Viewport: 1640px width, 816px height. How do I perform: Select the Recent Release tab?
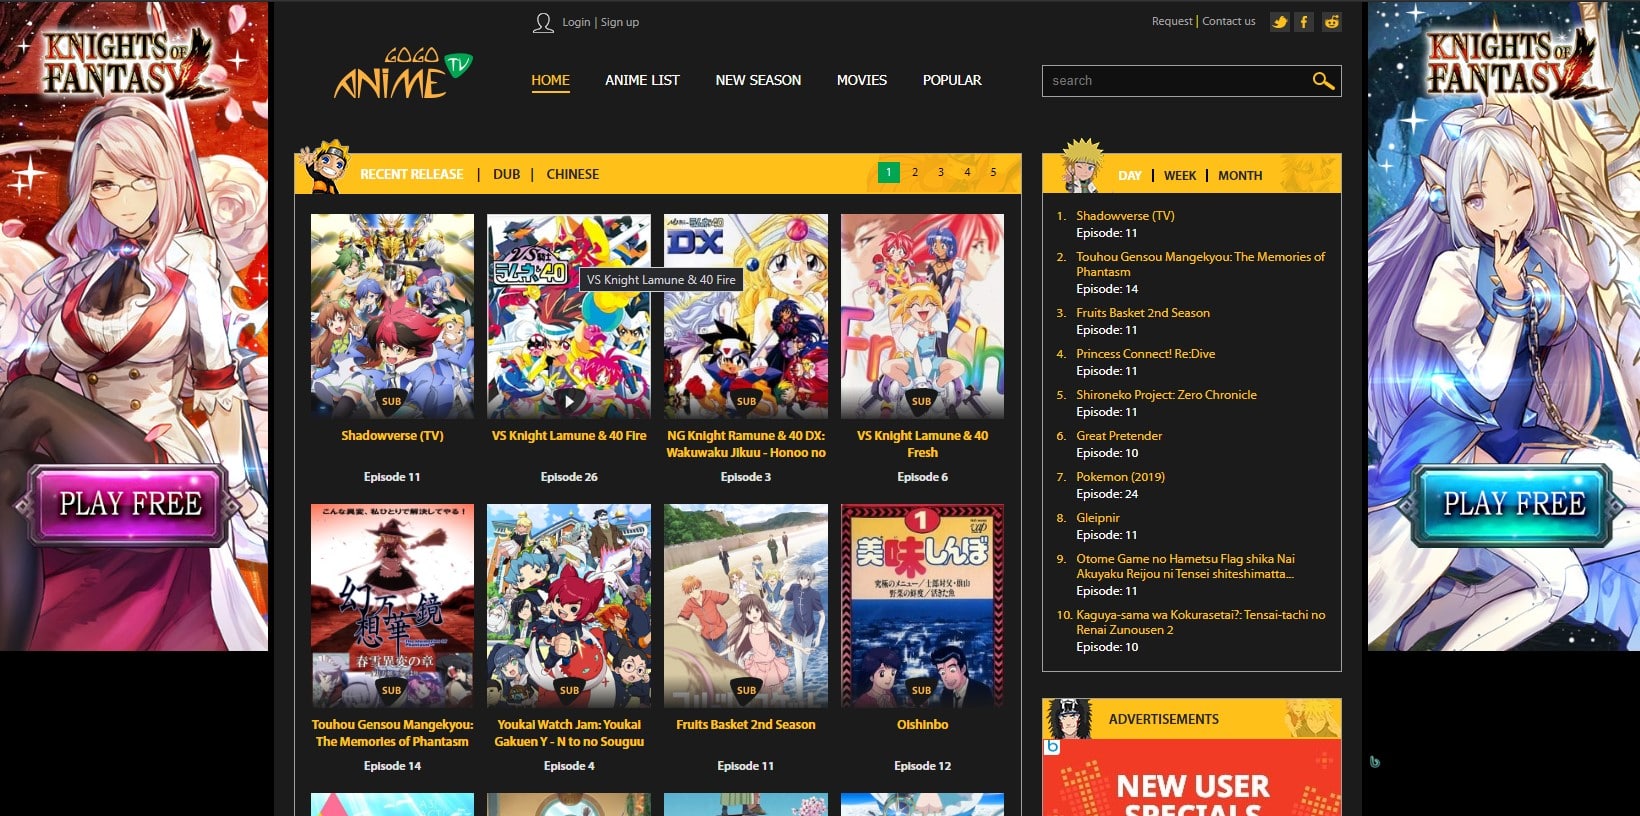[412, 174]
